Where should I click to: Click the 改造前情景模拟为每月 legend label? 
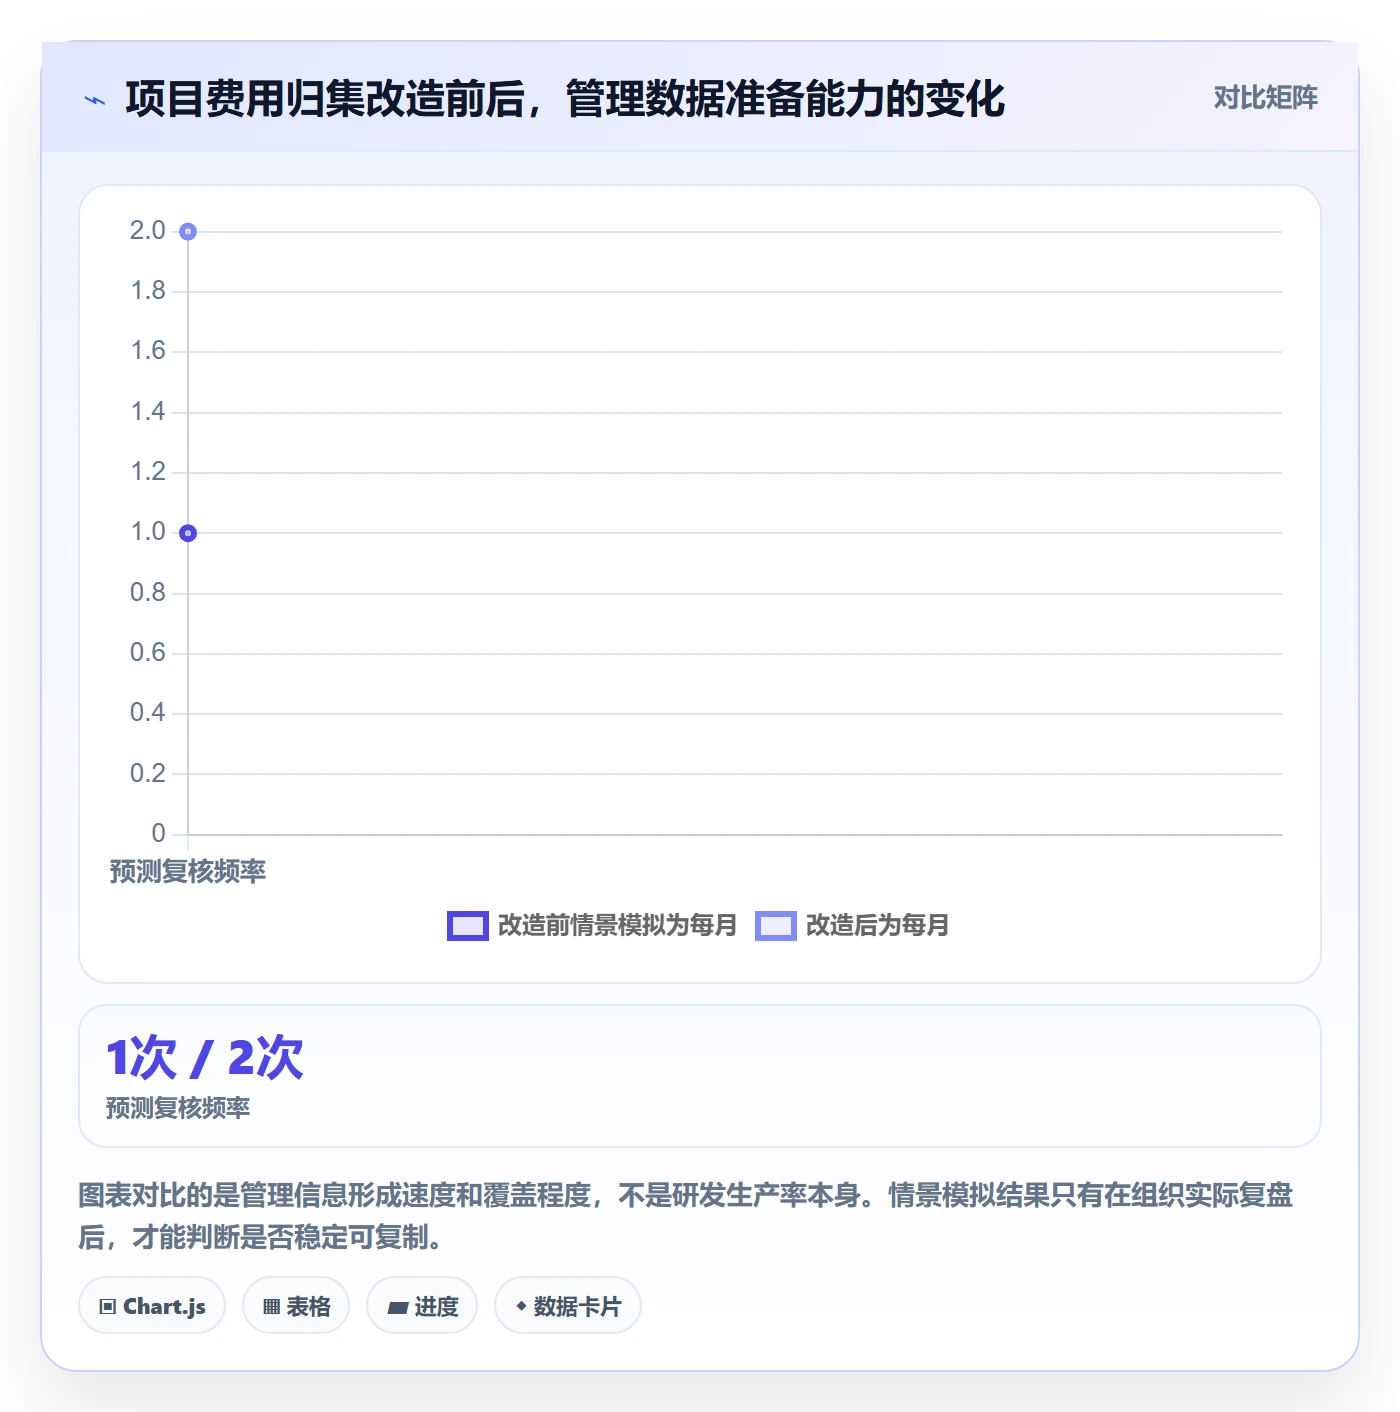(x=617, y=925)
